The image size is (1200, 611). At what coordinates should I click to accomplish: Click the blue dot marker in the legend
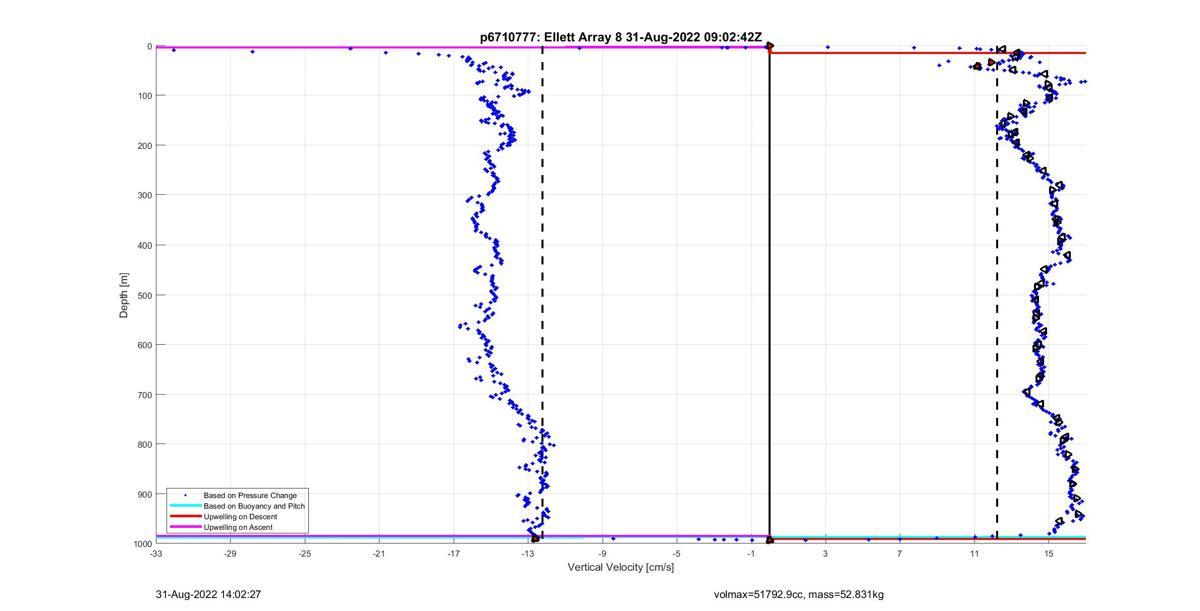pyautogui.click(x=185, y=495)
